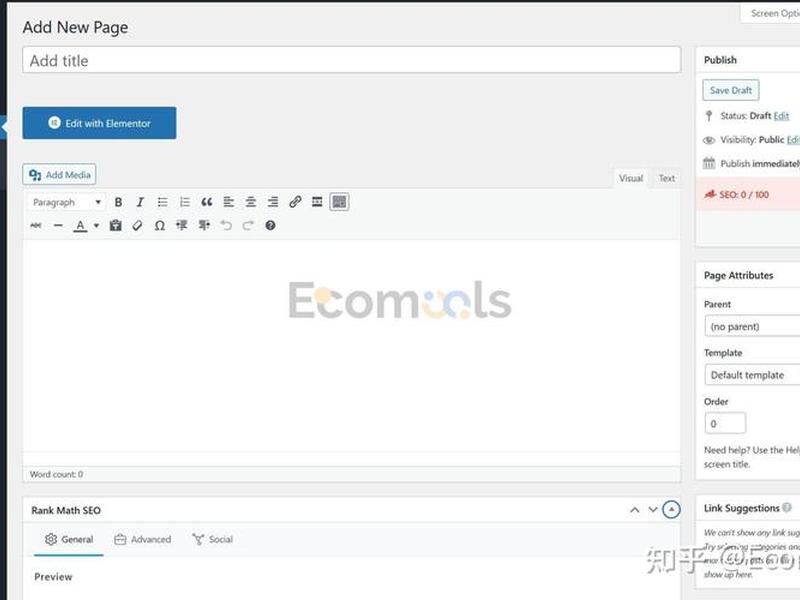Toggle the toolbar kitchen sink button
The height and width of the screenshot is (600, 800).
pyautogui.click(x=339, y=202)
